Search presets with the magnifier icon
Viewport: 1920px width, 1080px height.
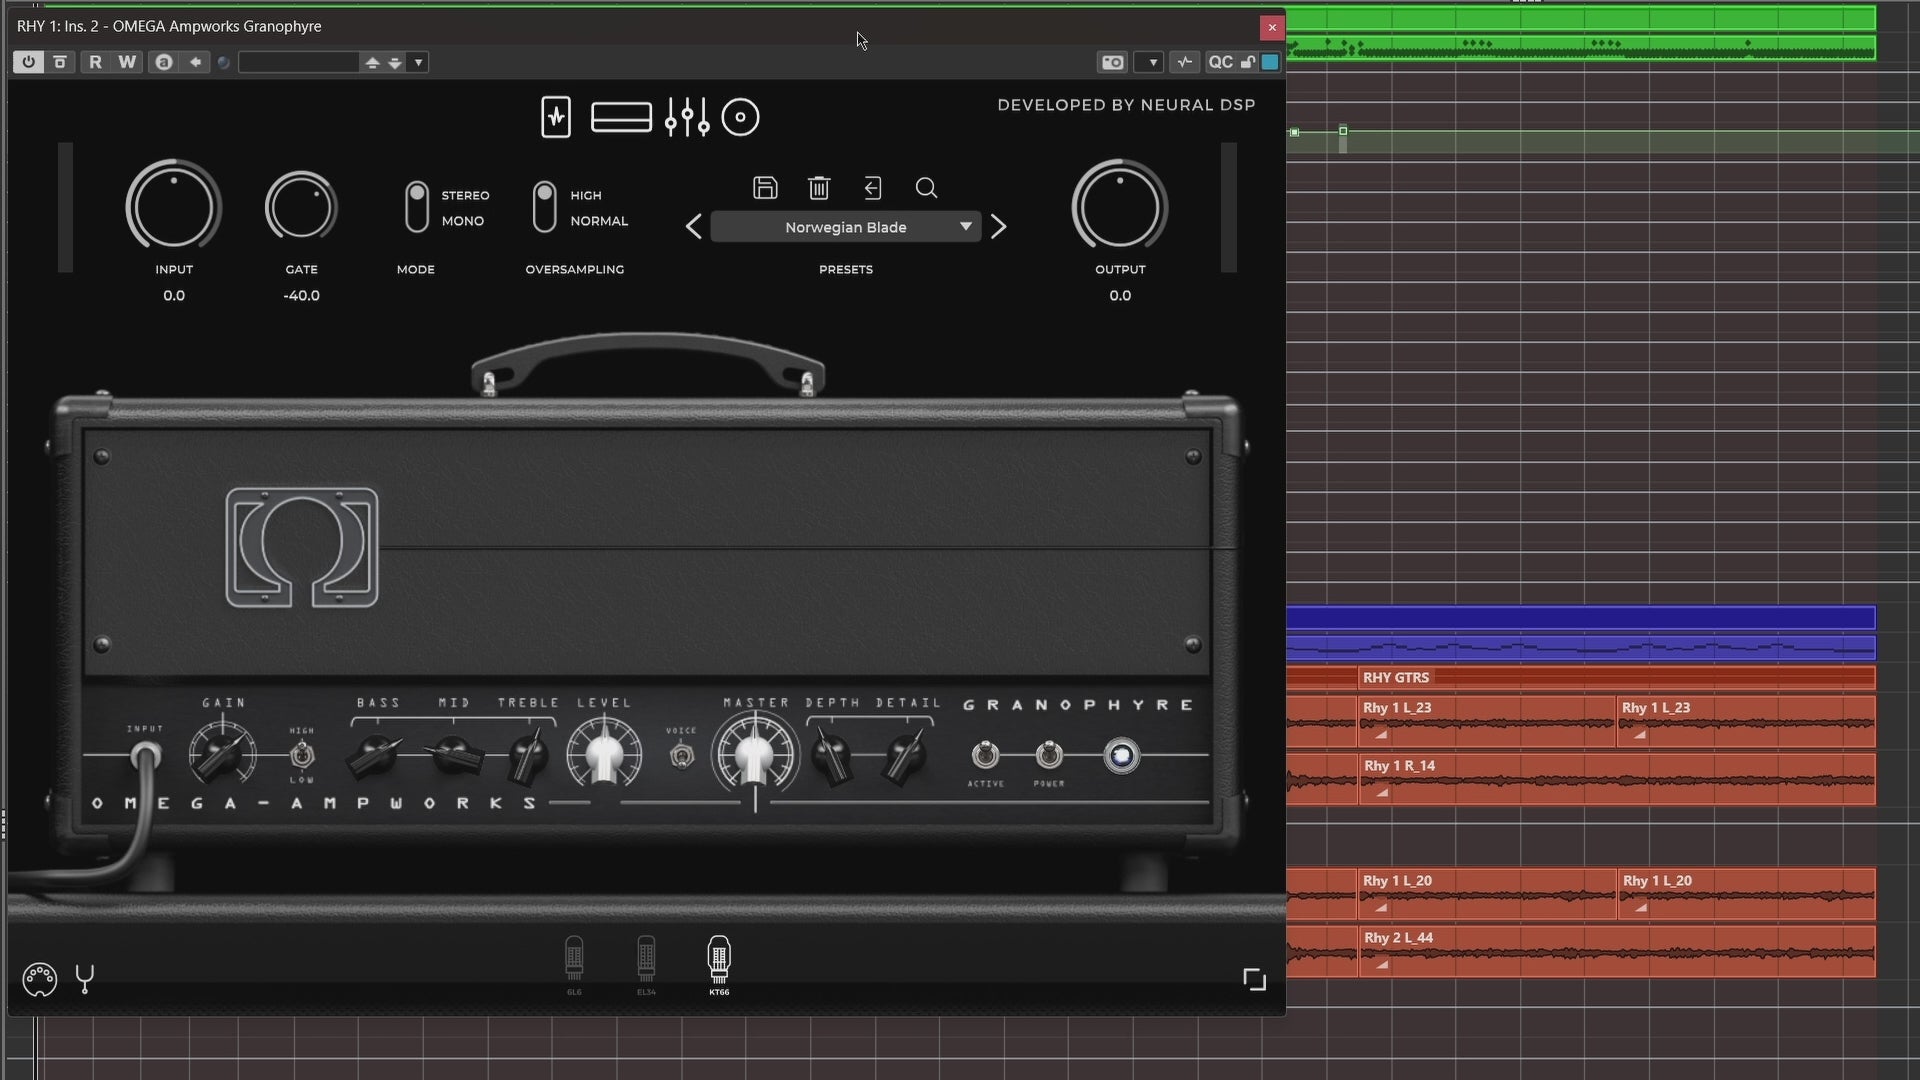pos(926,187)
